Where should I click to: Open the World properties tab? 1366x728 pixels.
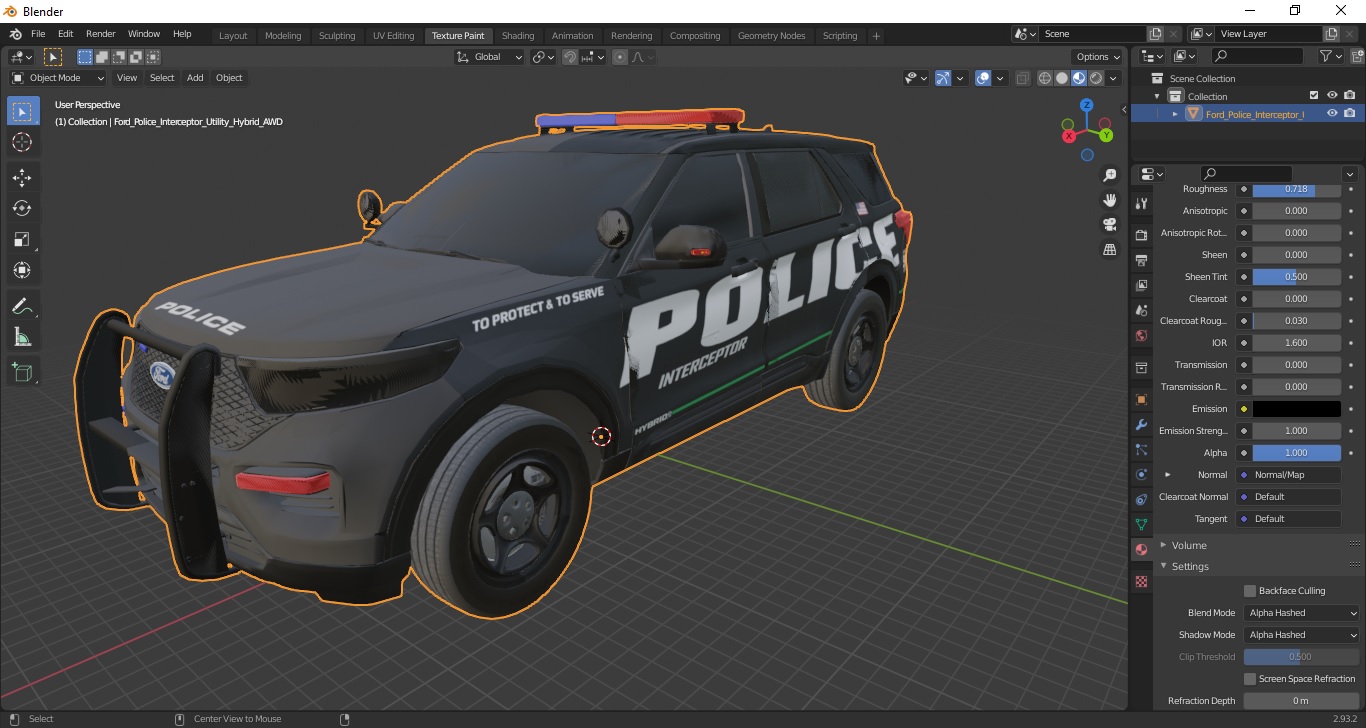[x=1141, y=336]
